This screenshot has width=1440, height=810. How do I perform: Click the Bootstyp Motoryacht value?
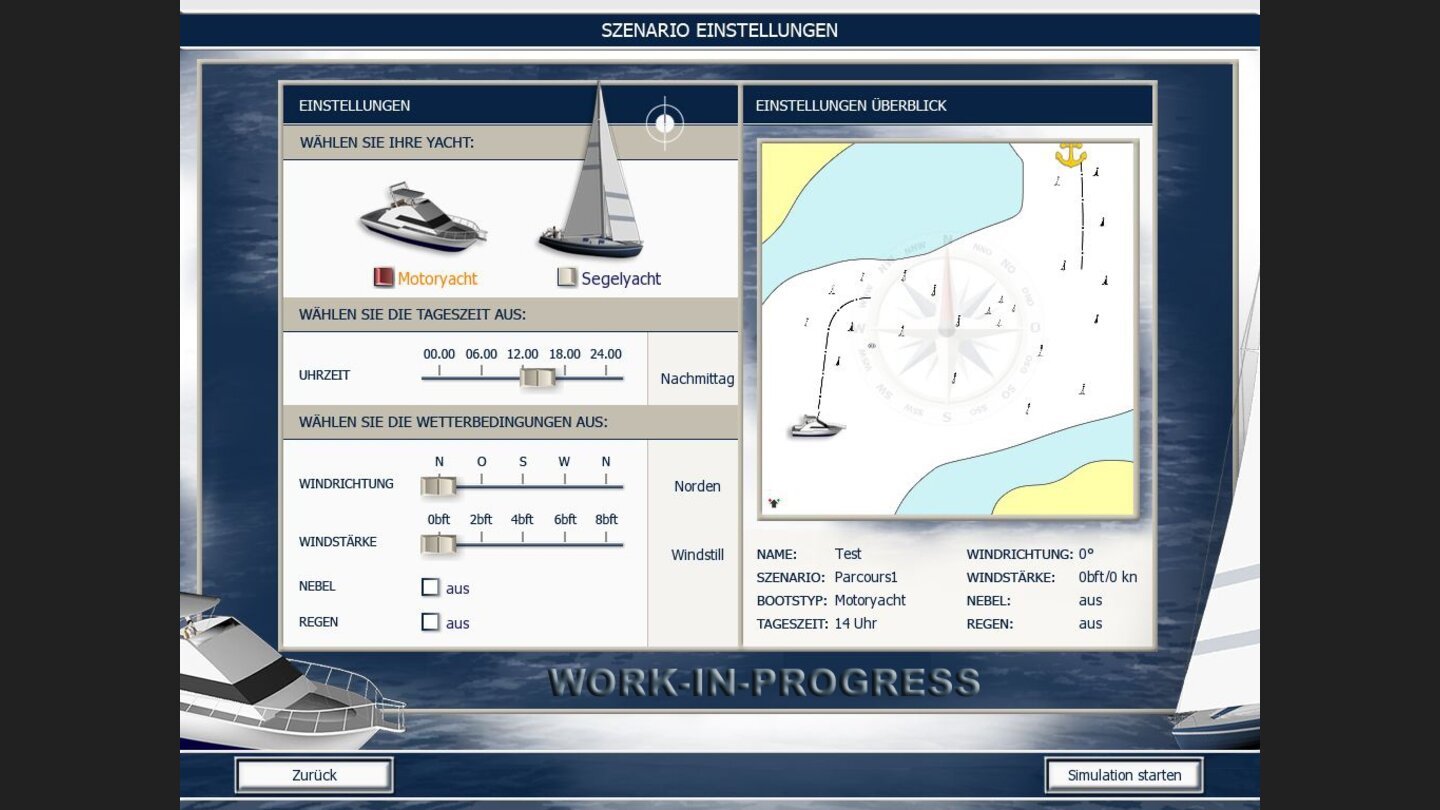870,600
